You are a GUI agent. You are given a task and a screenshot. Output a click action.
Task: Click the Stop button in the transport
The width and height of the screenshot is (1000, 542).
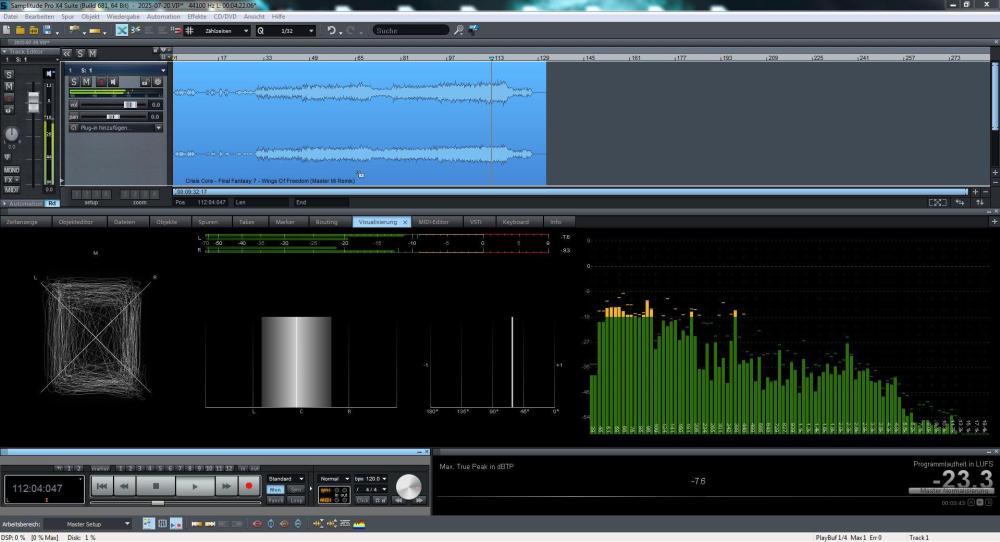[156, 486]
